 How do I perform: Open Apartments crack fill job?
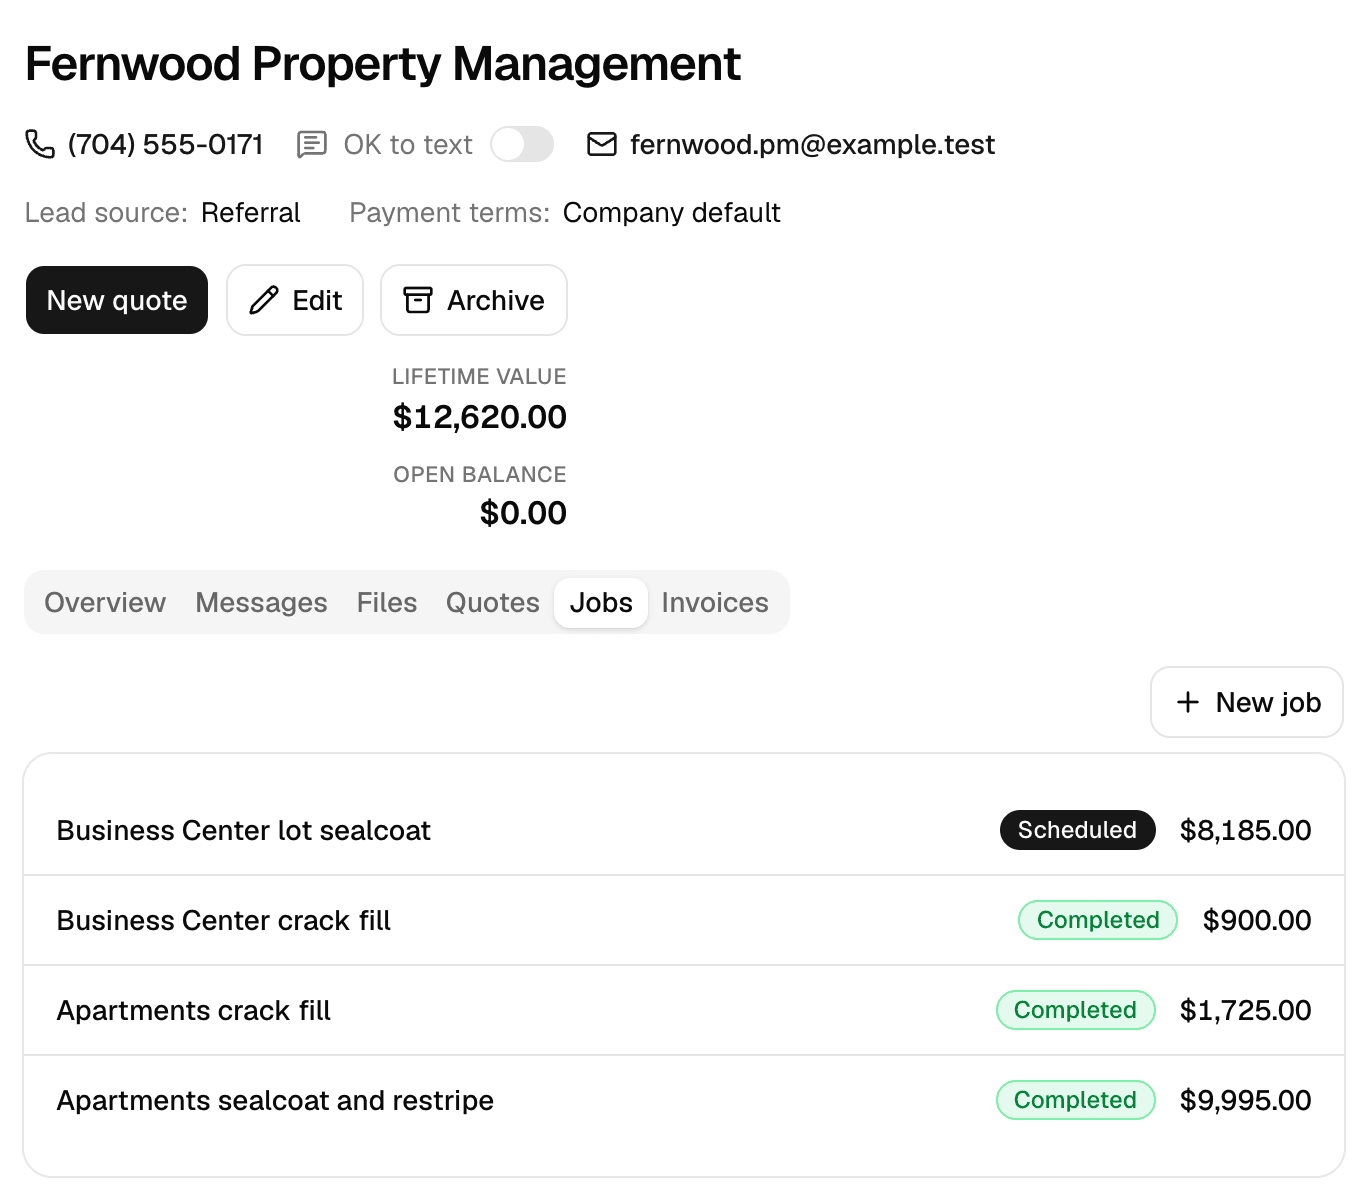(684, 1010)
